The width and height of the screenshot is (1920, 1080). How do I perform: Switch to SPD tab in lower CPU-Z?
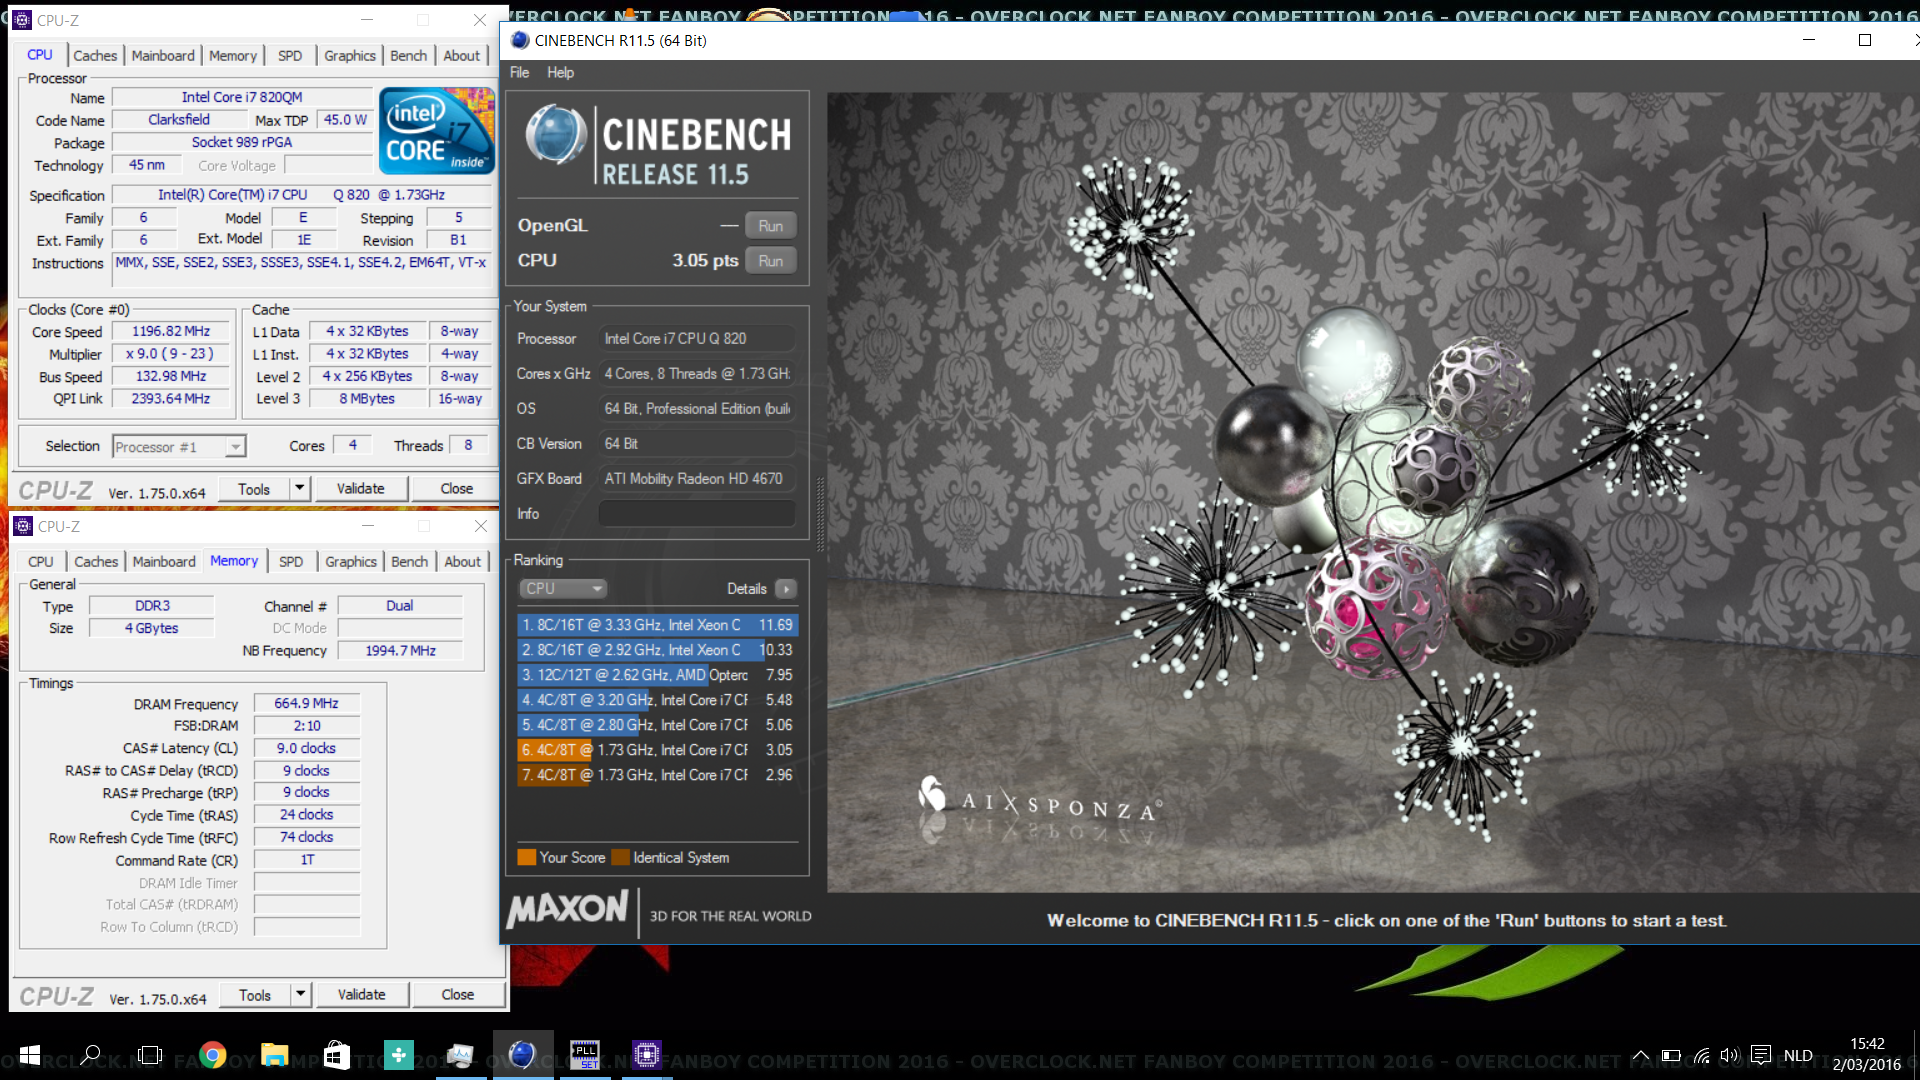click(291, 562)
